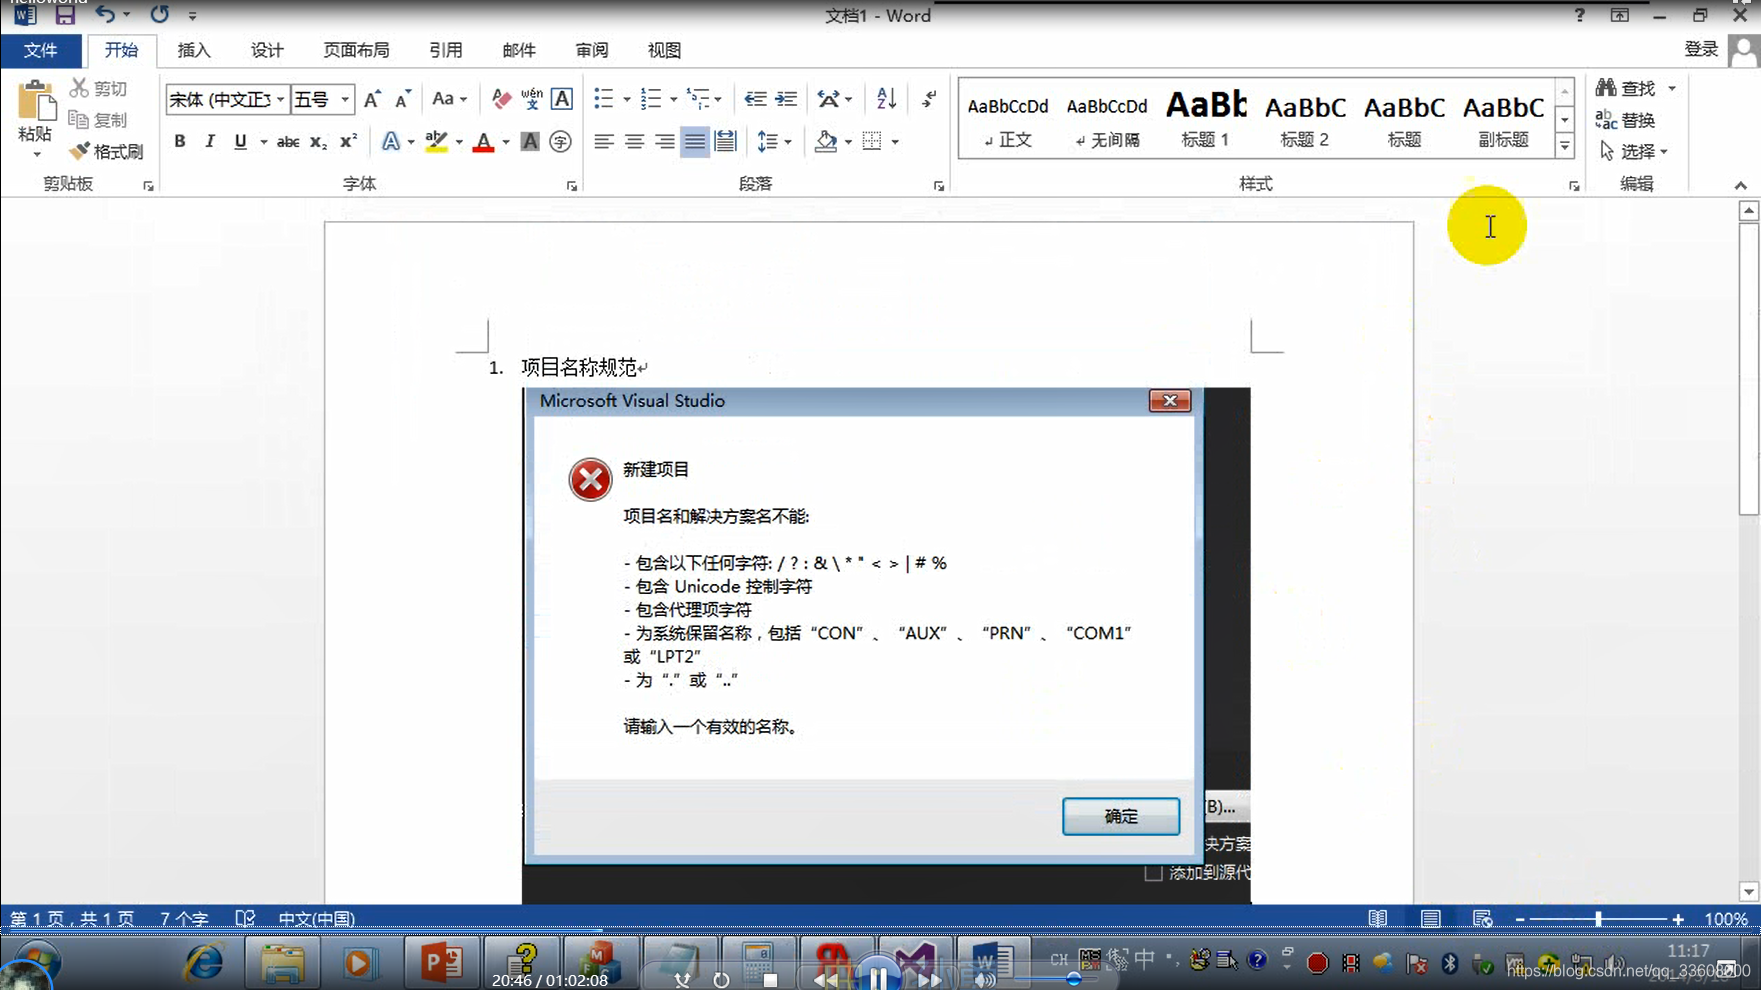Screen dimensions: 1761x990
Task: Select the bullet list icon
Action: point(603,98)
